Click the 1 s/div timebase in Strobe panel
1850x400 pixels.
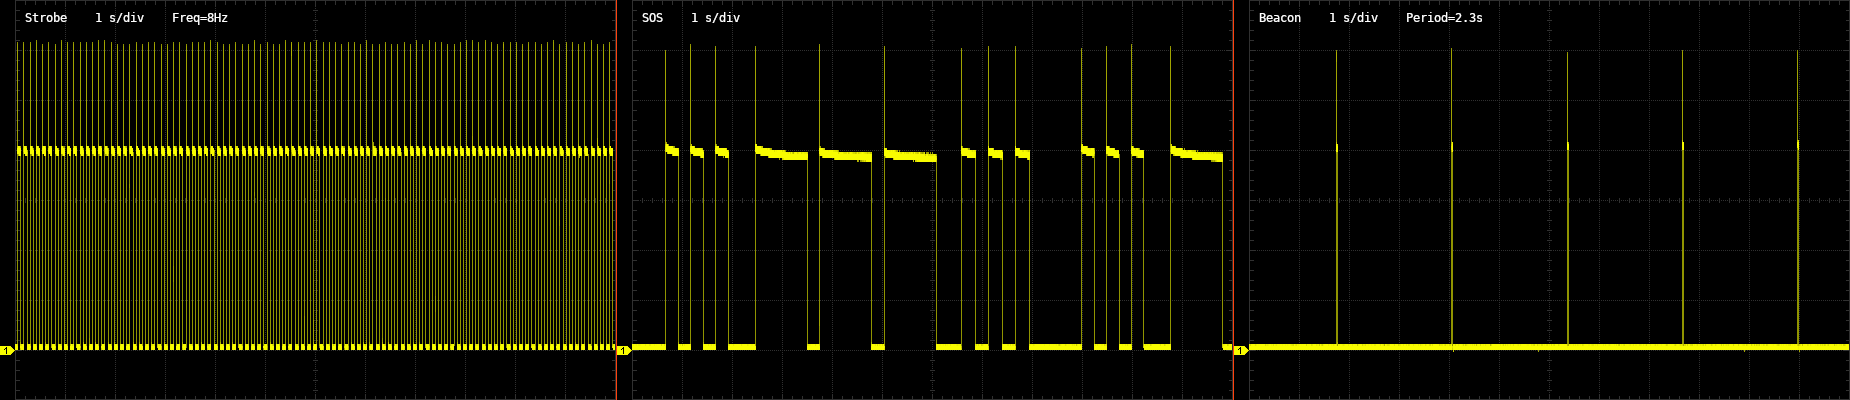click(120, 18)
